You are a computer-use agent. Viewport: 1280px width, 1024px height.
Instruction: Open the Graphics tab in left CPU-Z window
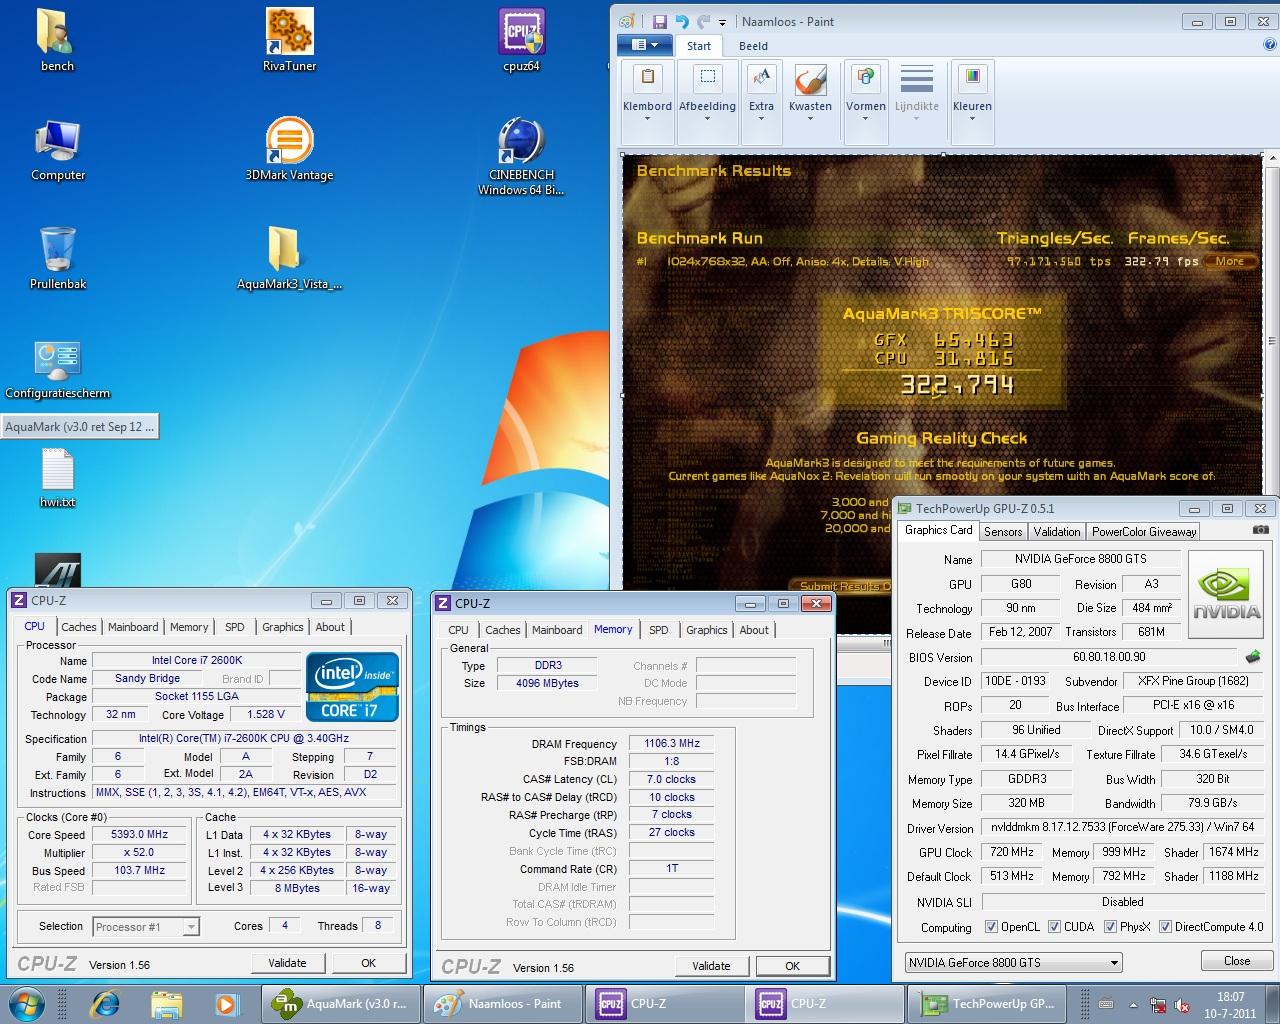click(283, 627)
